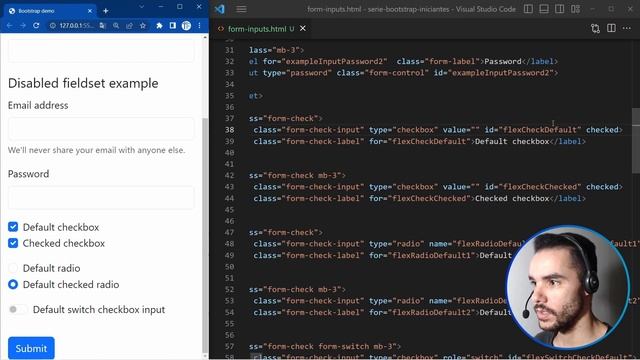Open browser tab search chevron
The height and width of the screenshot is (360, 640).
(x=141, y=7)
